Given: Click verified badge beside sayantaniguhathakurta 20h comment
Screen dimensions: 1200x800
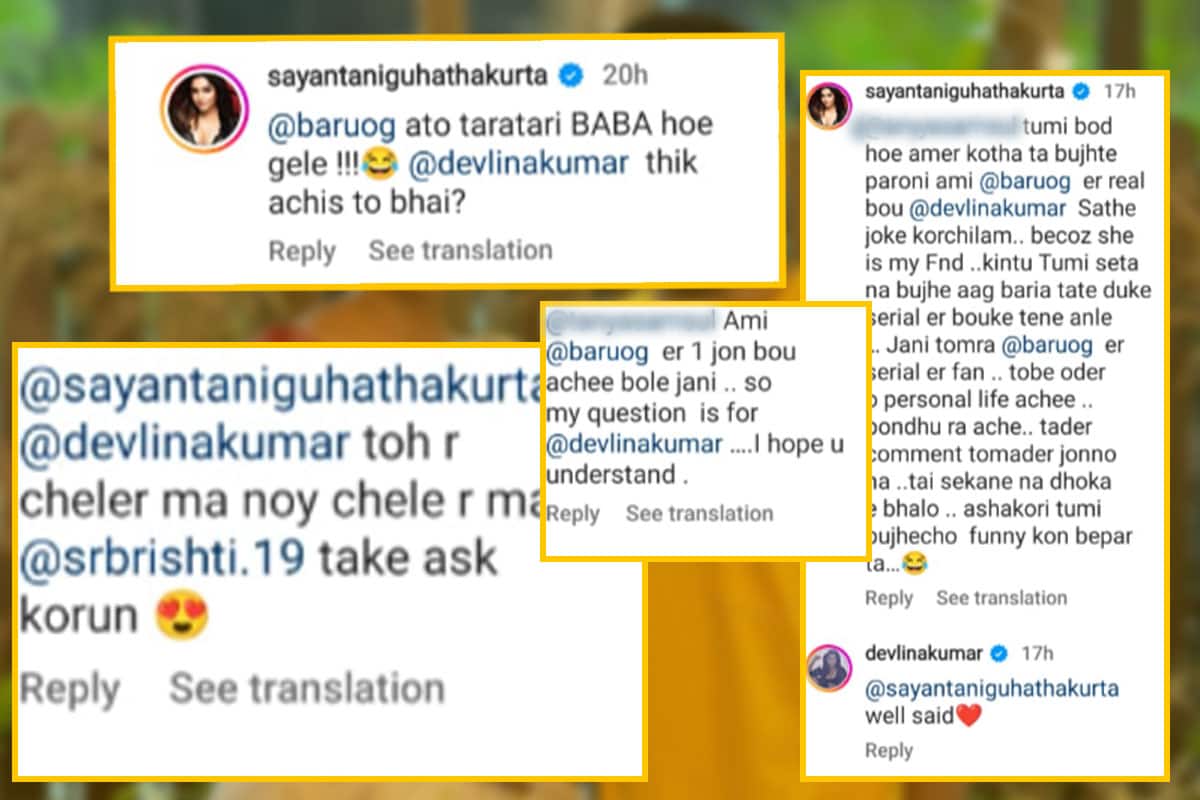Looking at the screenshot, I should pyautogui.click(x=572, y=75).
